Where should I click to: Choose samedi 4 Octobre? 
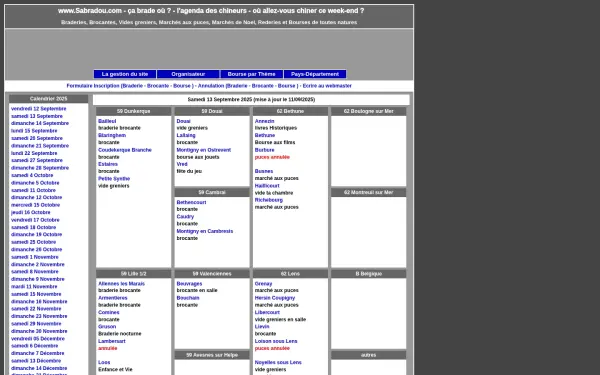(x=32, y=176)
